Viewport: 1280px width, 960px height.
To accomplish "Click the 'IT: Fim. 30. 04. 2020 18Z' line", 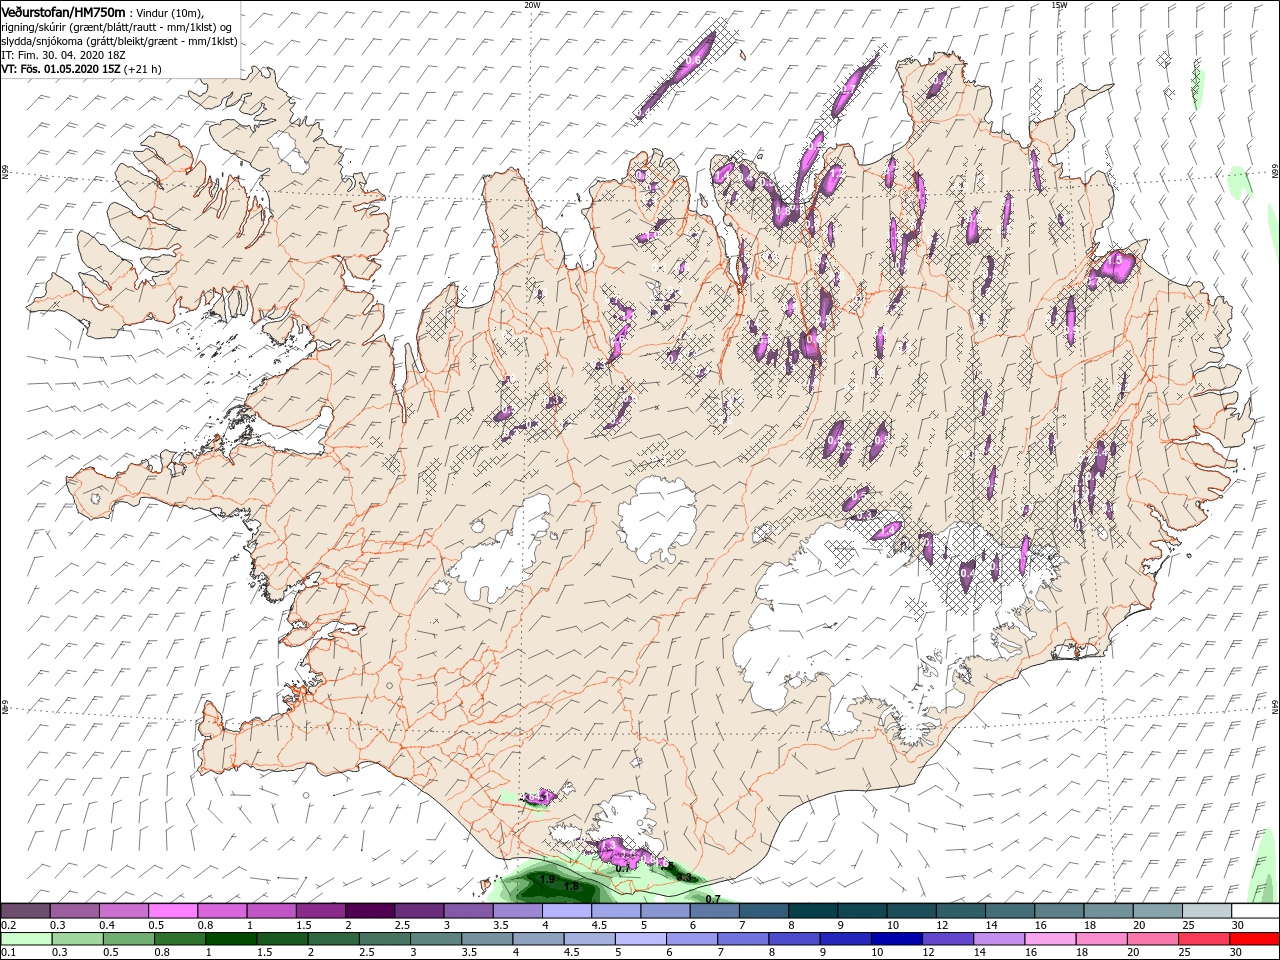I will [x=62, y=55].
